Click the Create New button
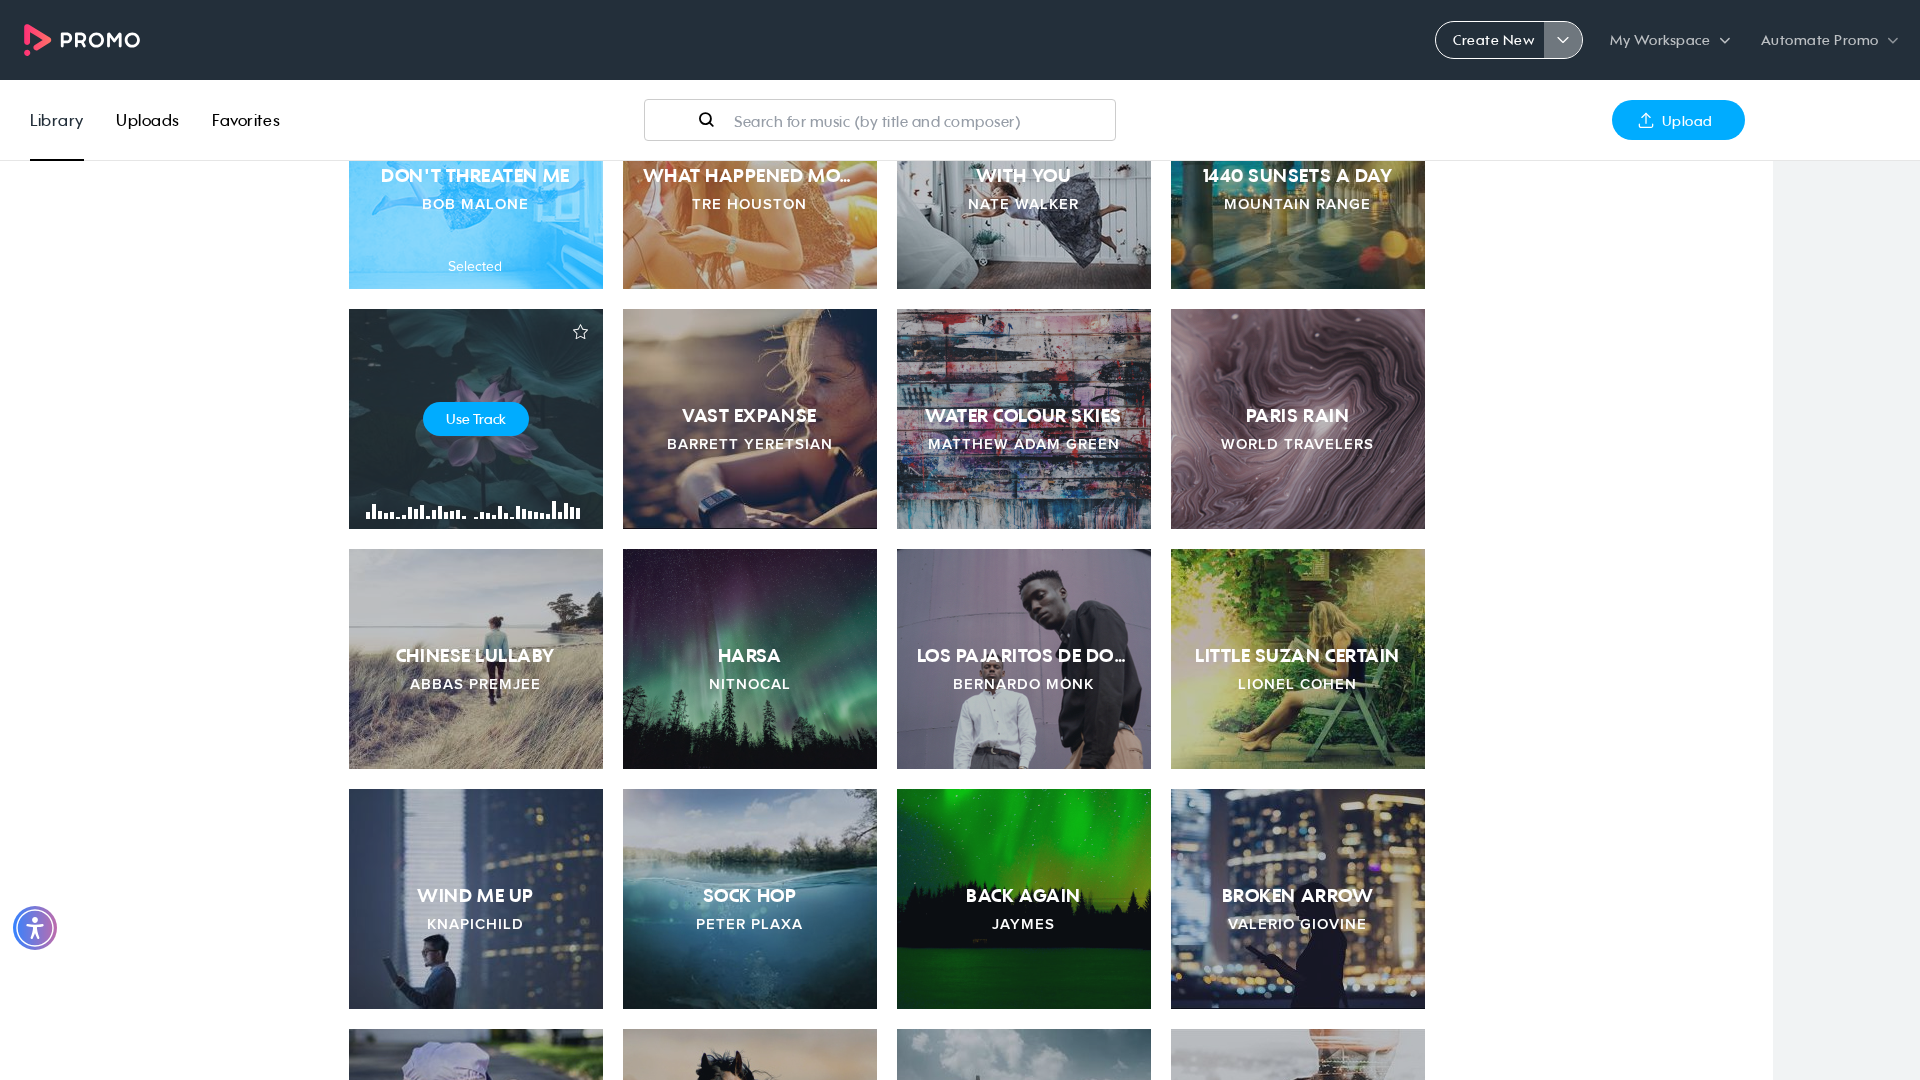1920x1080 pixels. (x=1492, y=40)
